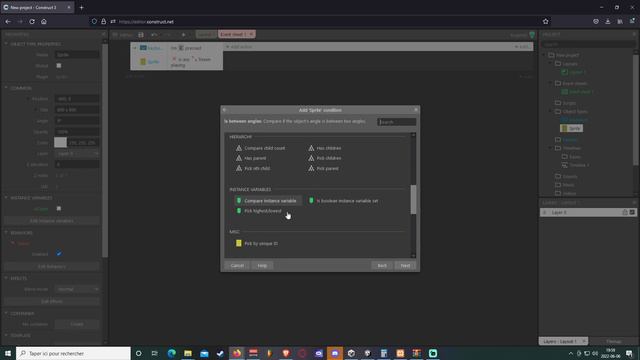This screenshot has width=640, height=360.
Task: Click the Save icon in editor toolbar
Action: [141, 35]
